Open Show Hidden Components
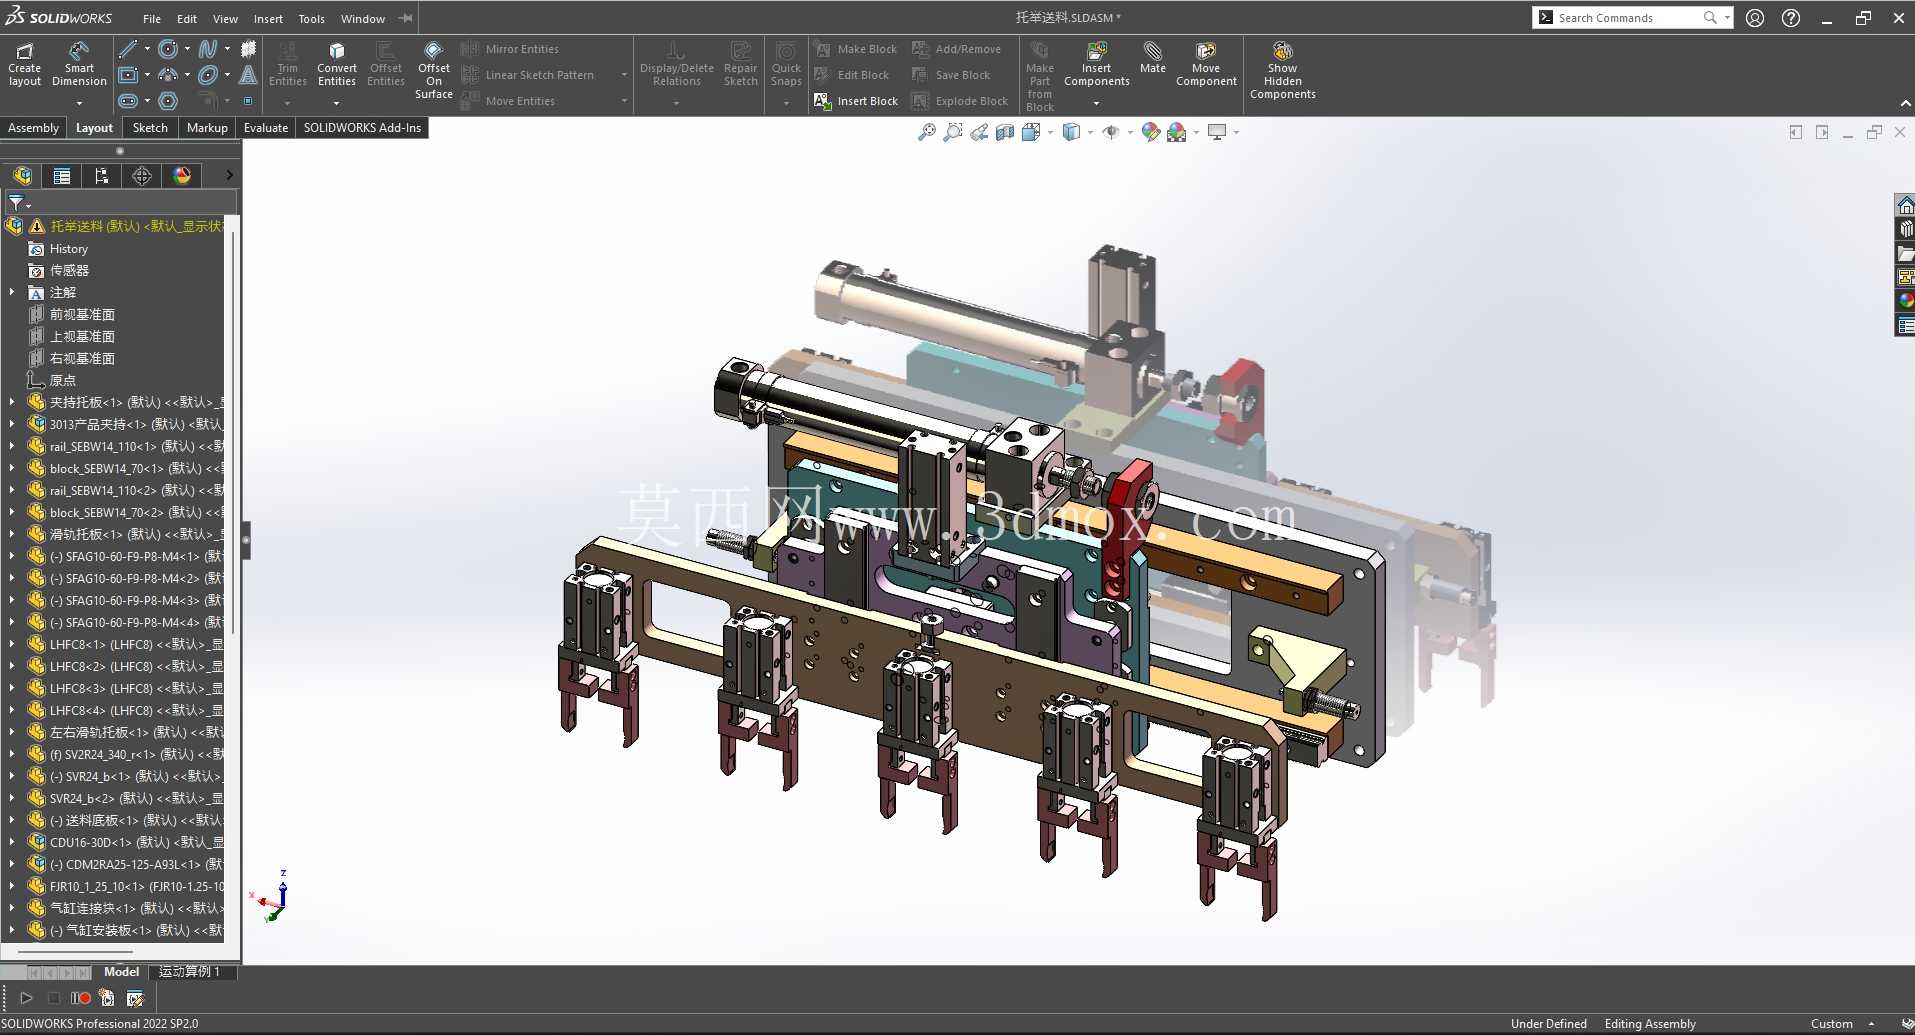 pyautogui.click(x=1282, y=70)
